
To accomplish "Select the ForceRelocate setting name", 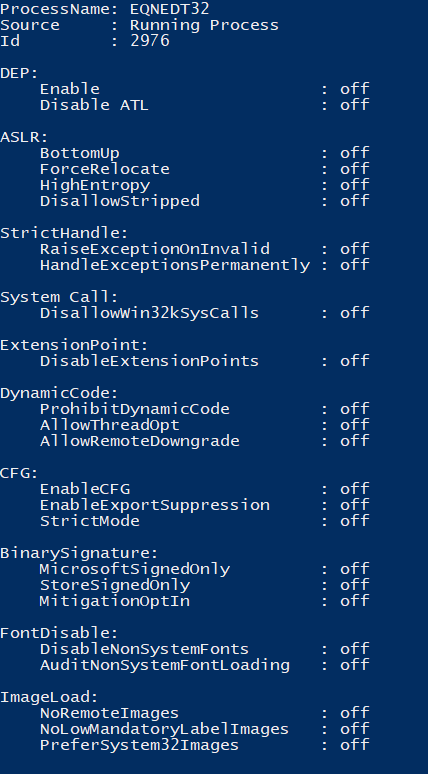I will pyautogui.click(x=105, y=169).
